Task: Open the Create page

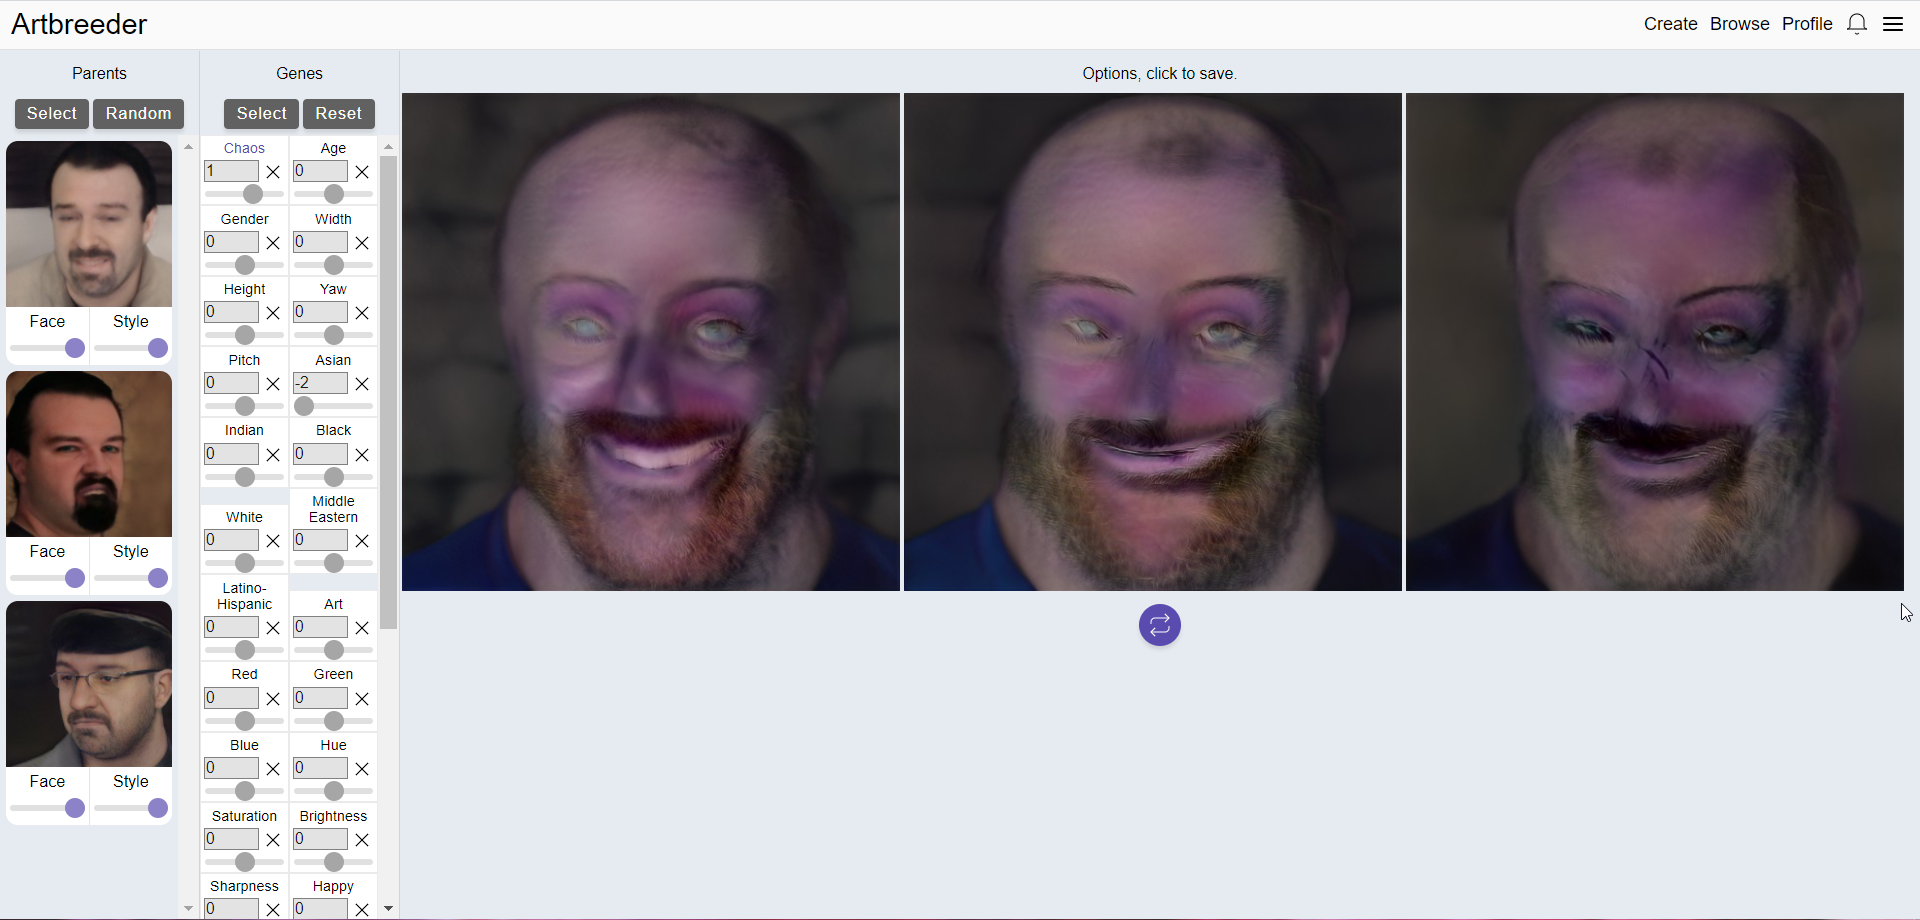Action: point(1670,24)
